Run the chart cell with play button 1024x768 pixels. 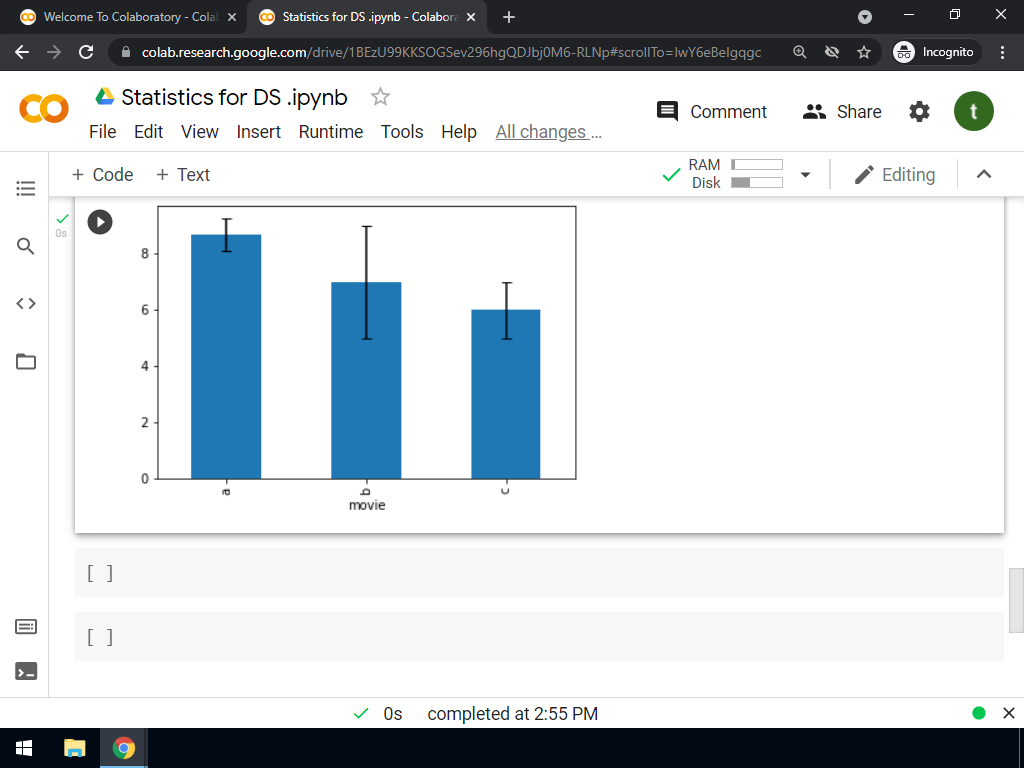[100, 222]
